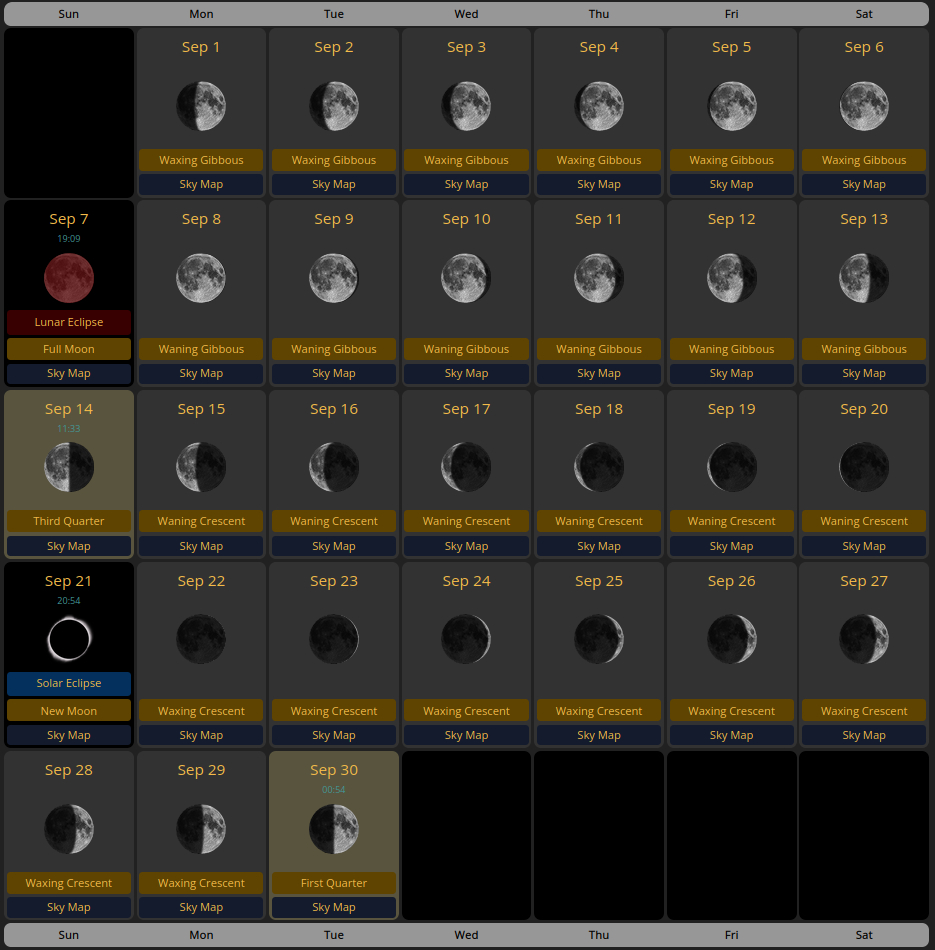Image resolution: width=935 pixels, height=950 pixels.
Task: Open Sky Map for Sep 19
Action: 731,546
